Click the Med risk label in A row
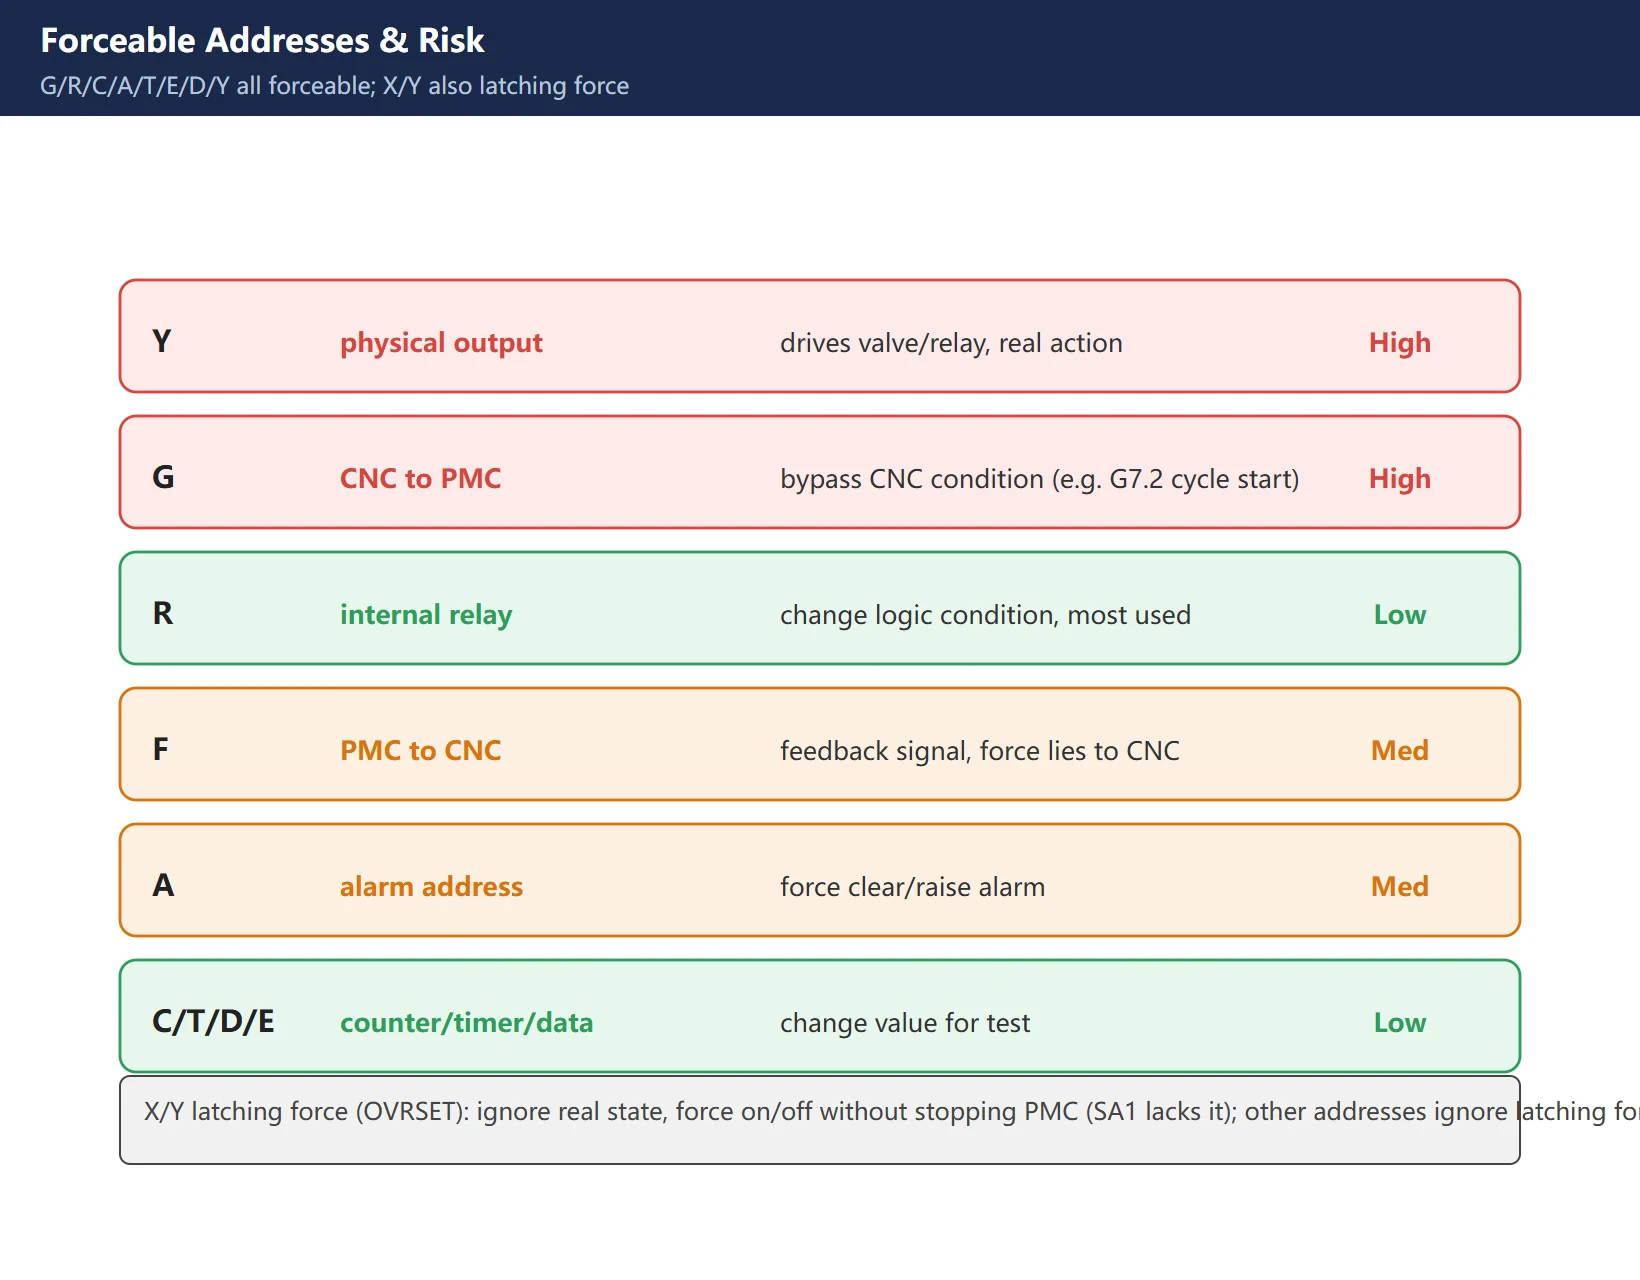The width and height of the screenshot is (1640, 1280). click(1400, 887)
